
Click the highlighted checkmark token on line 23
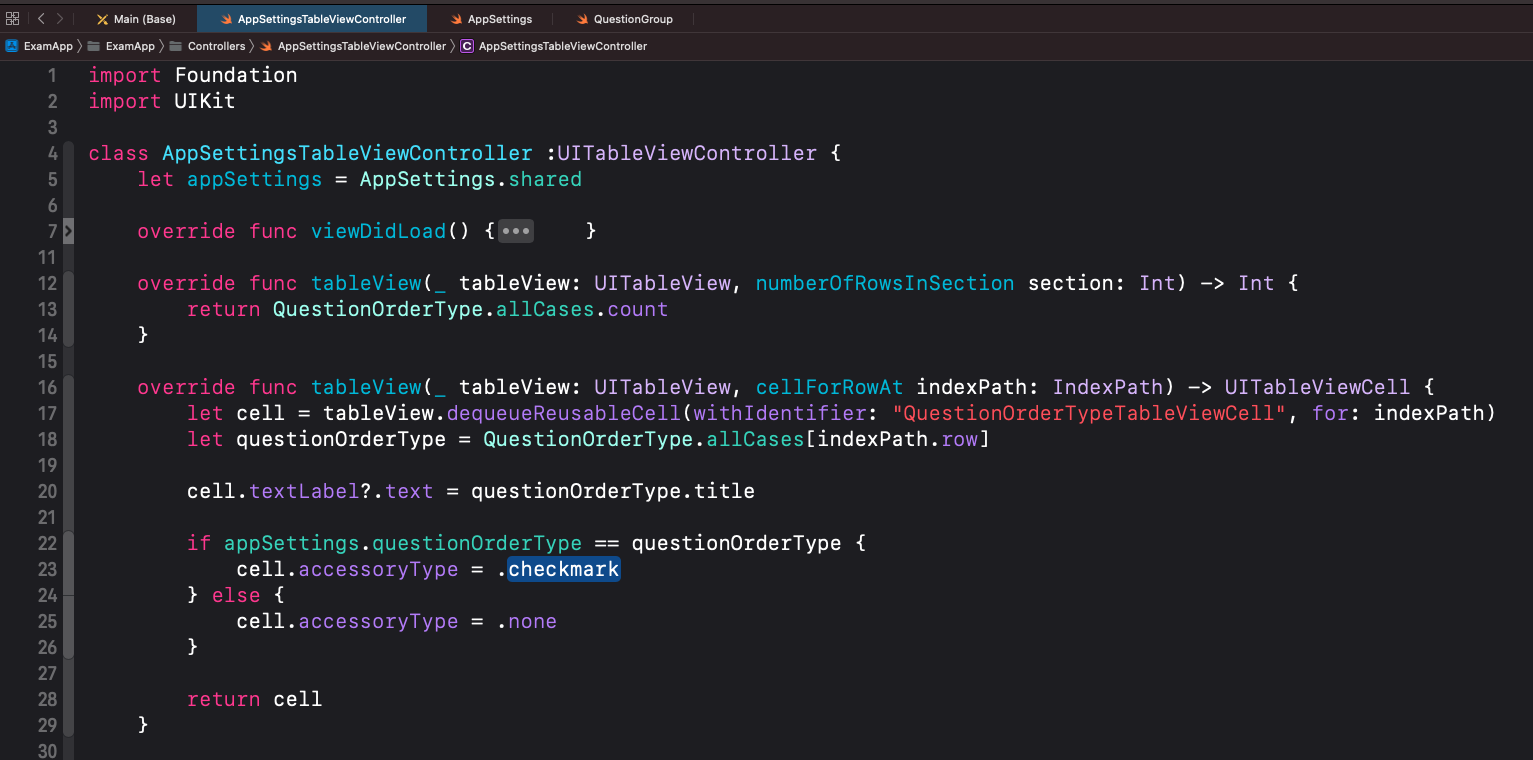pos(563,569)
